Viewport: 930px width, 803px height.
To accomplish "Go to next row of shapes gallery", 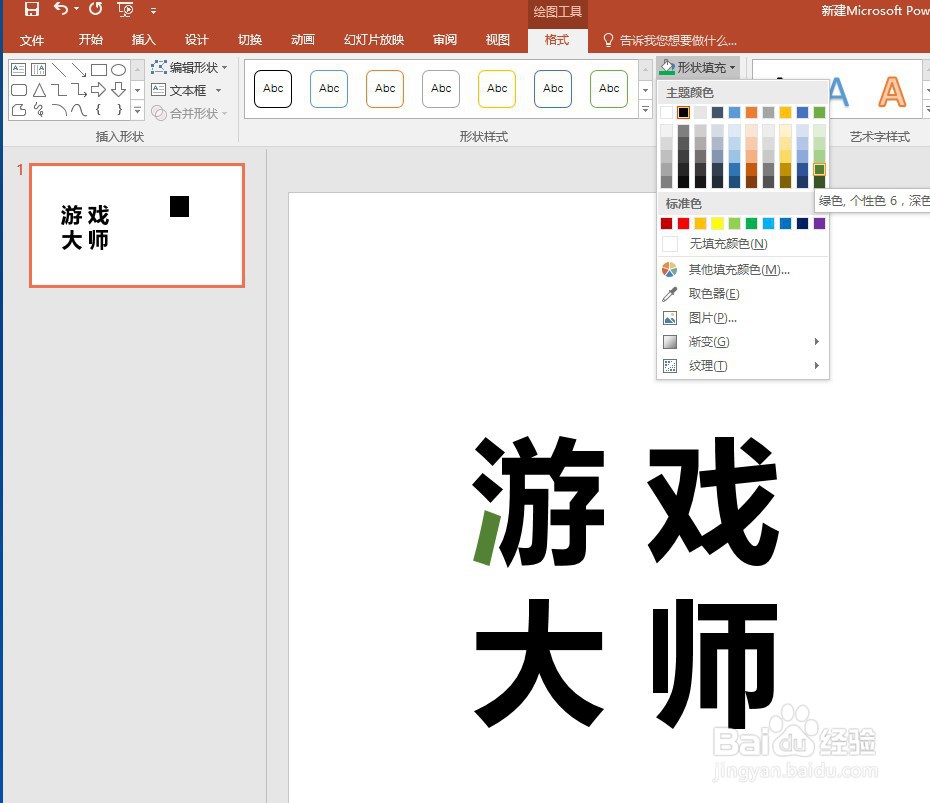I will click(138, 90).
